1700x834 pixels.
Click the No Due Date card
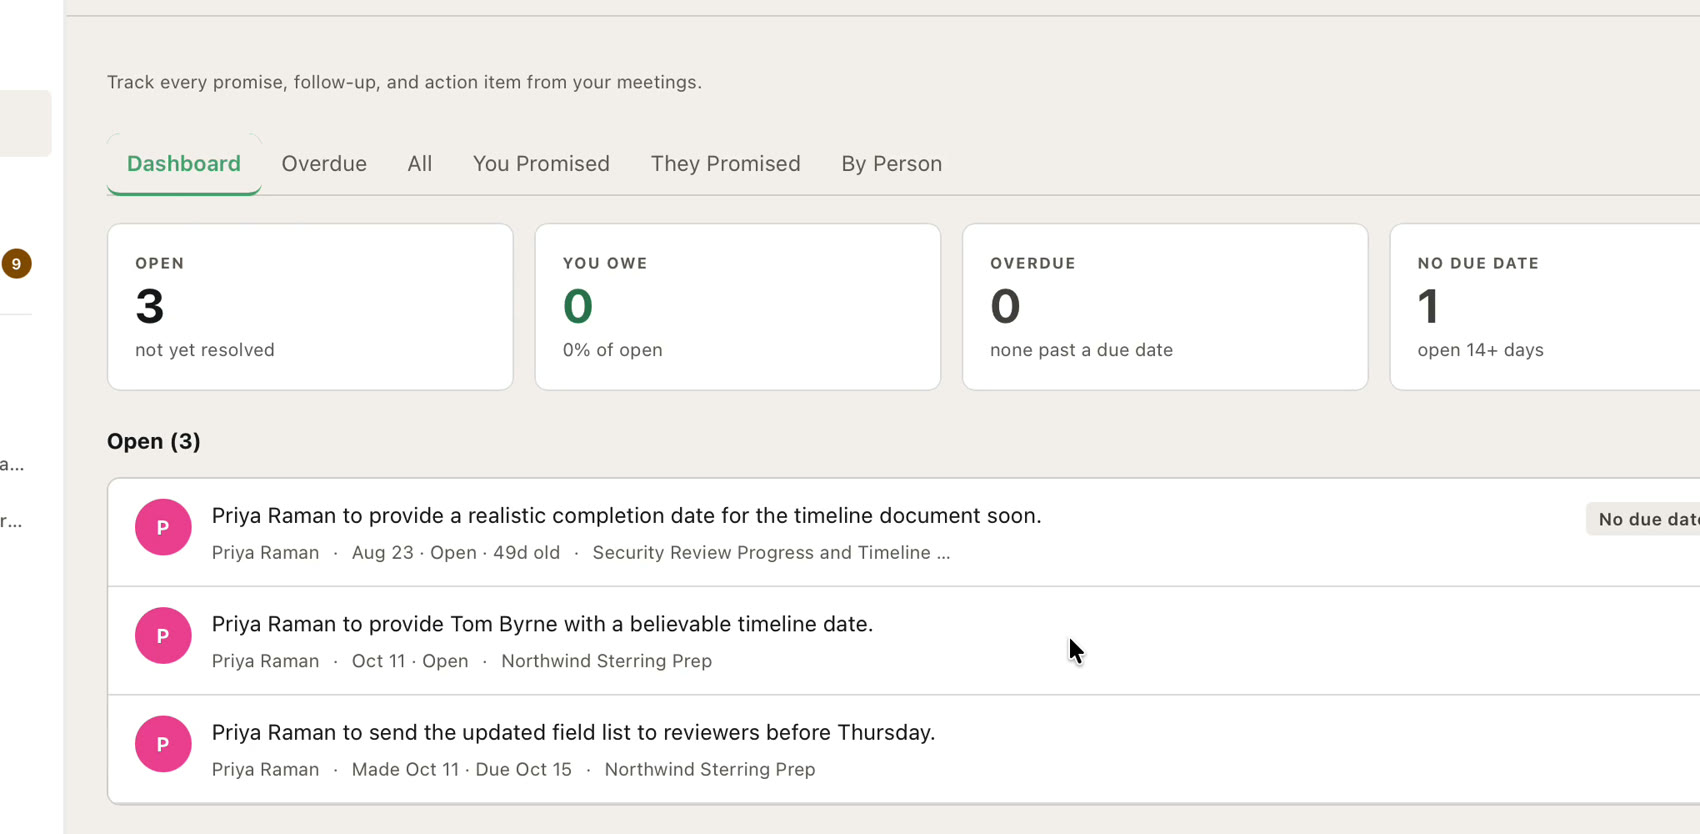pos(1545,307)
